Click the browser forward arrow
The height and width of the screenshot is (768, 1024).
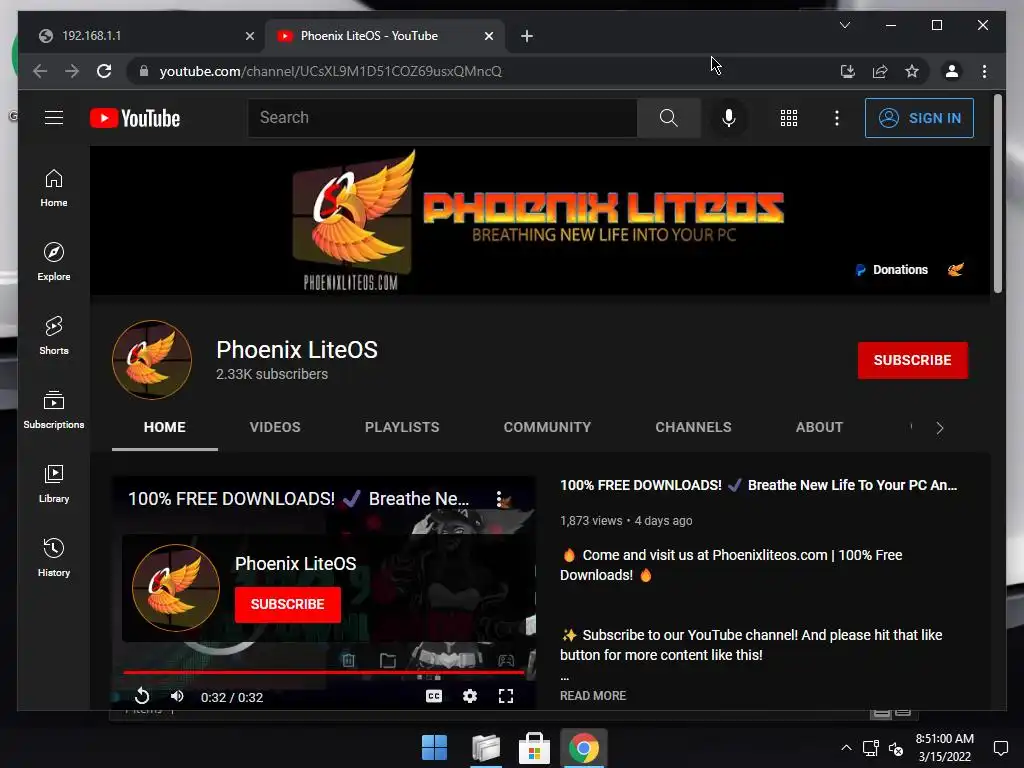pyautogui.click(x=72, y=71)
